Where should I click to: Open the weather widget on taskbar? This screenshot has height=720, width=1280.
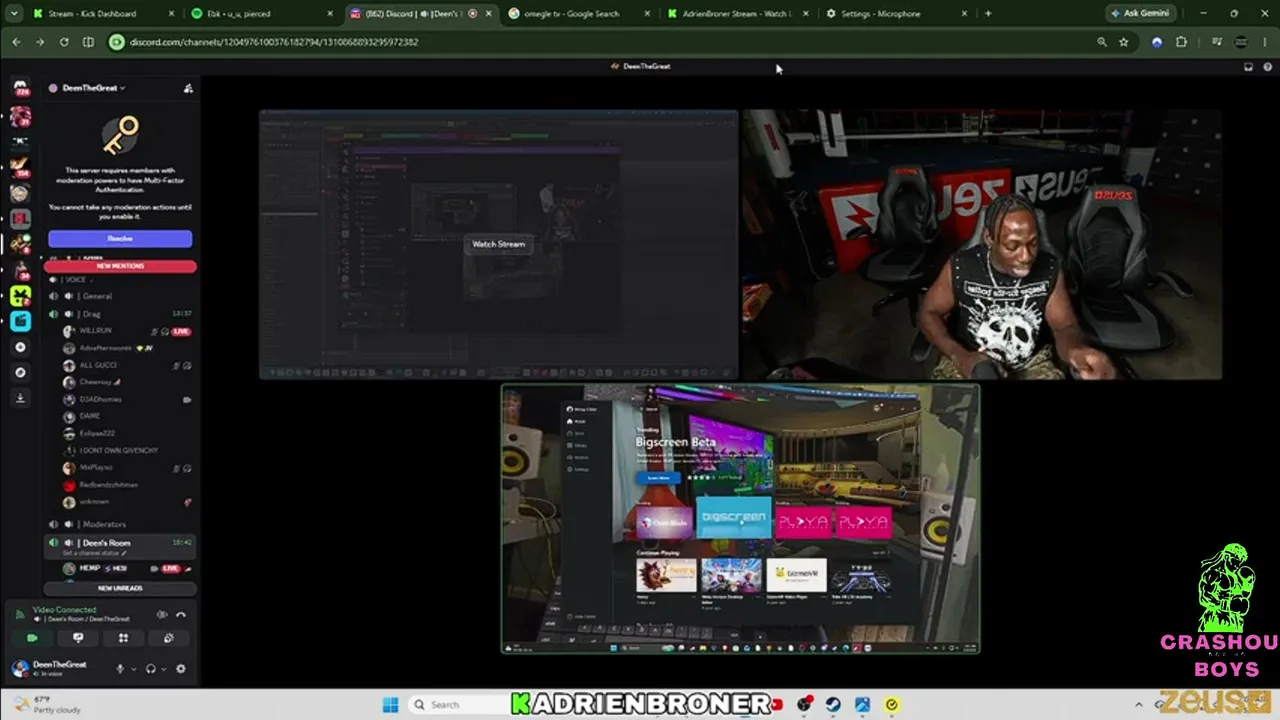(45, 705)
